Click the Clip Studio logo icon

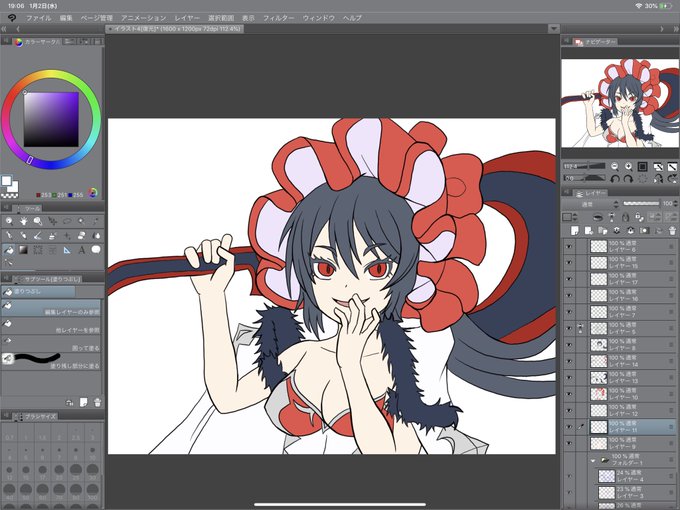(12, 18)
